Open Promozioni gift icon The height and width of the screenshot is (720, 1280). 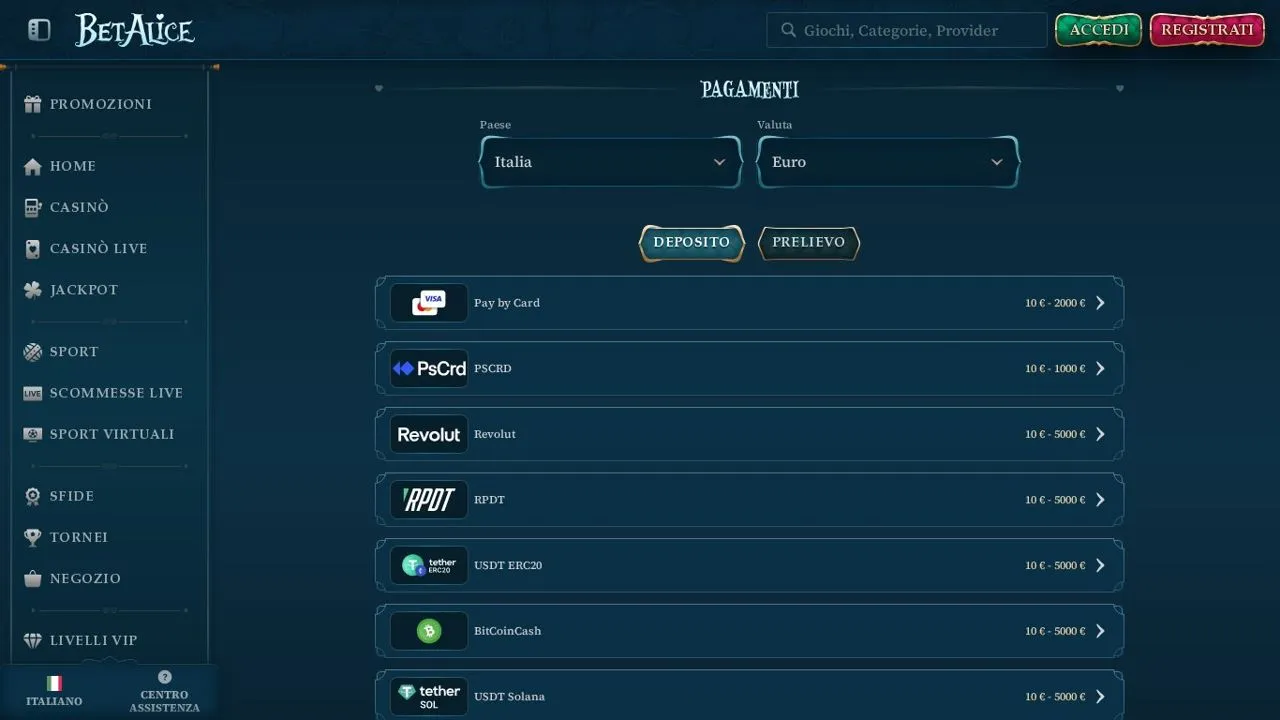[x=33, y=104]
